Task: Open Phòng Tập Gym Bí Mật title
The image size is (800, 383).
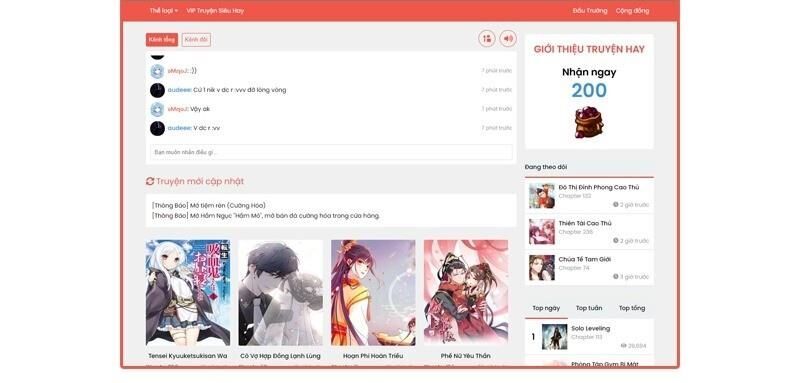Action: (x=605, y=364)
